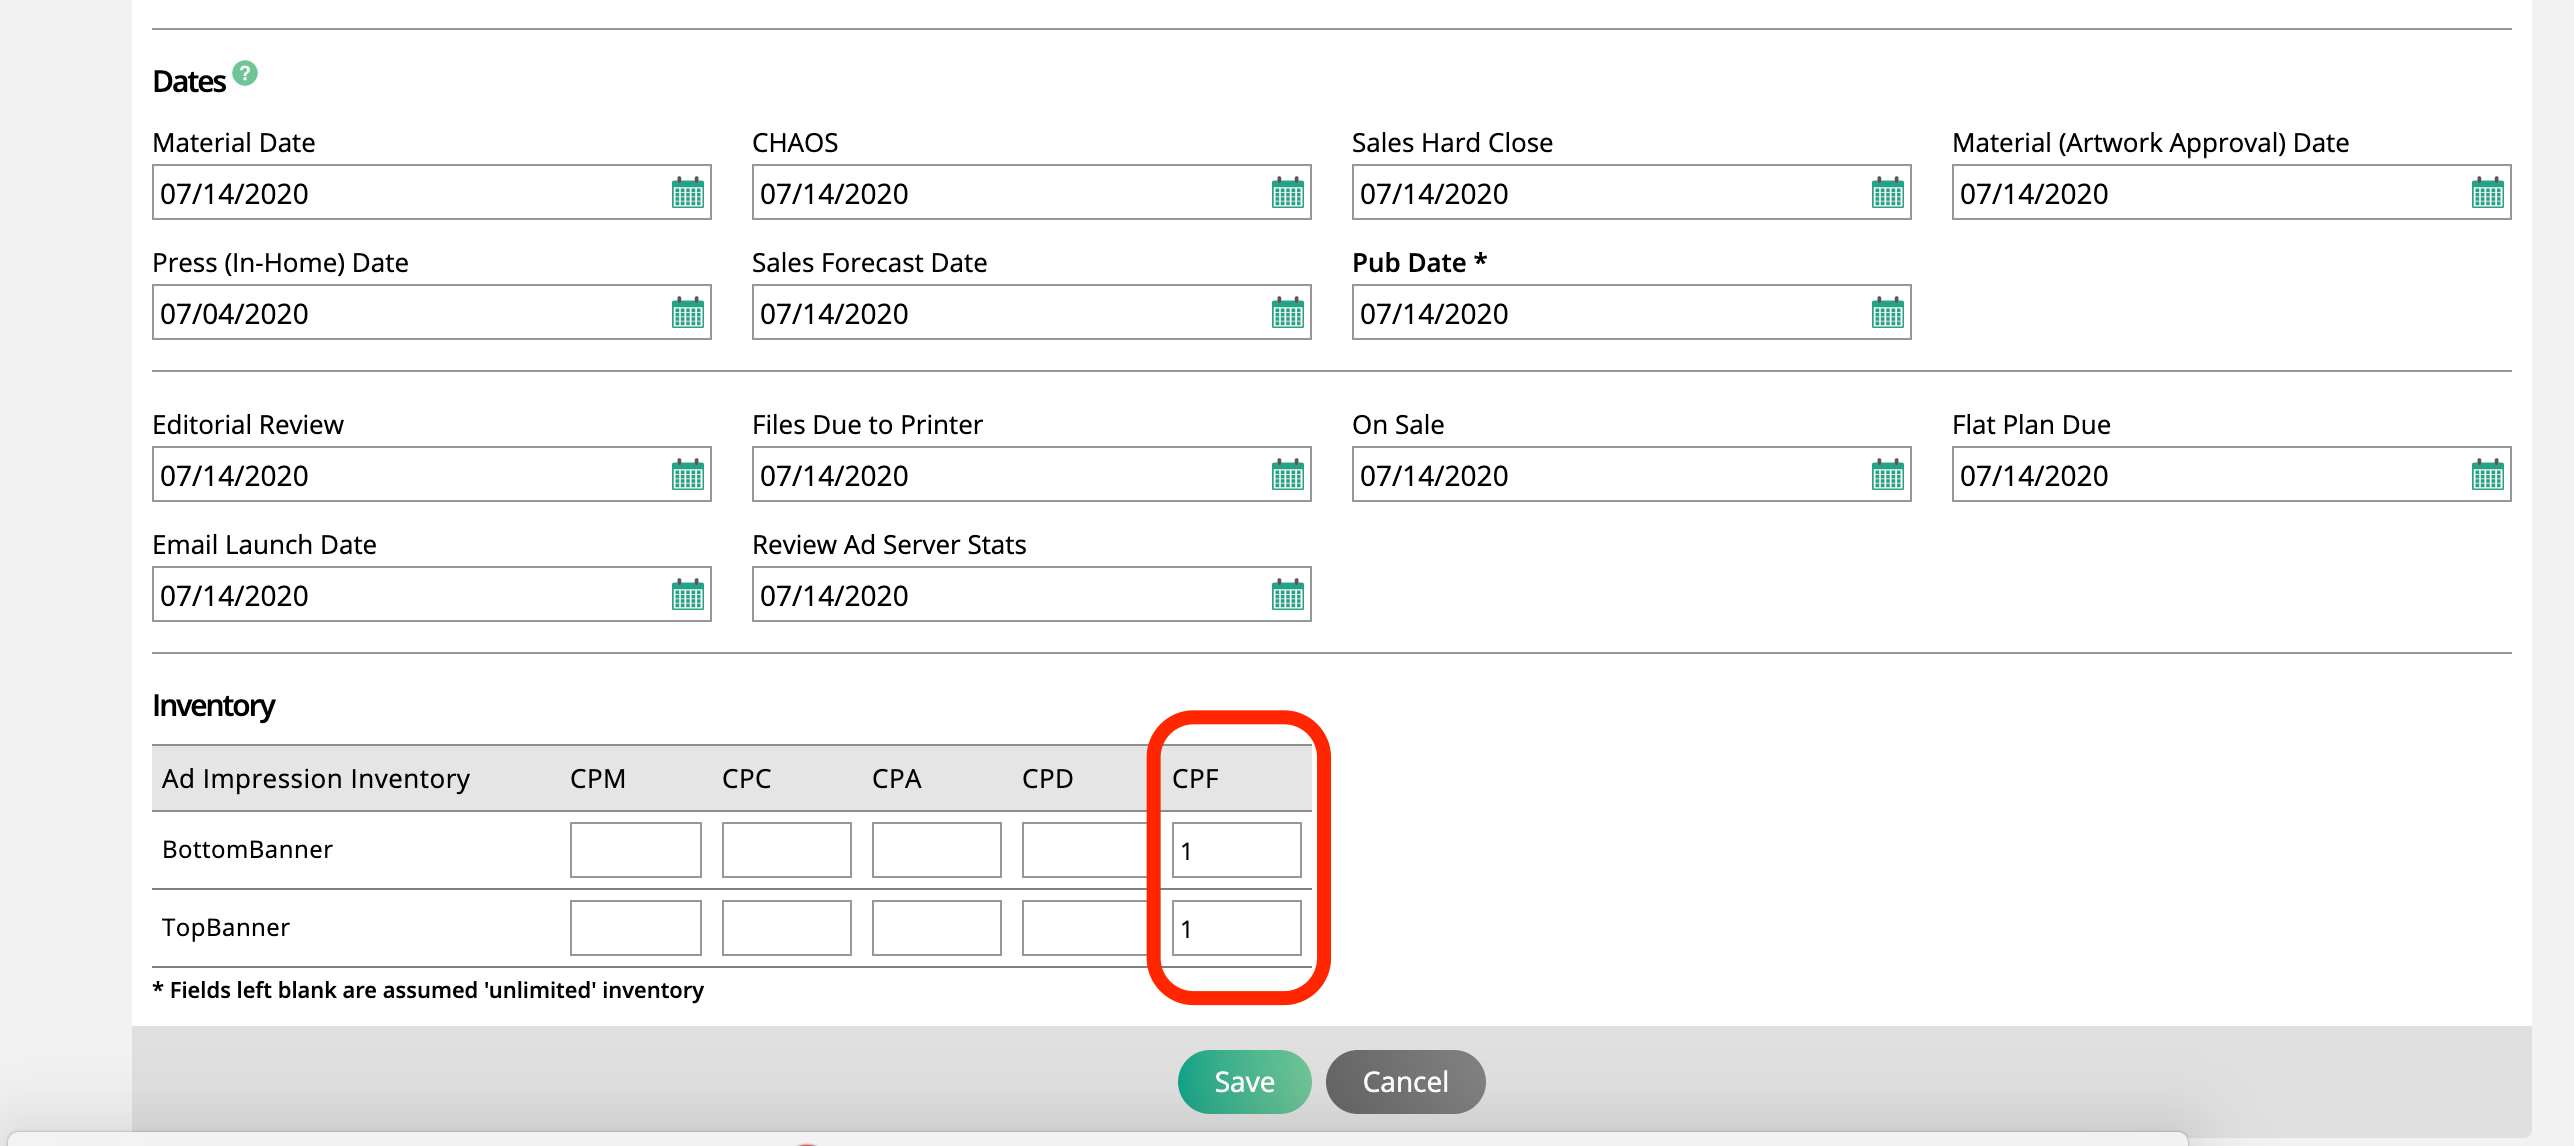Click the Pub Date calendar icon
This screenshot has width=2574, height=1146.
click(x=1887, y=313)
